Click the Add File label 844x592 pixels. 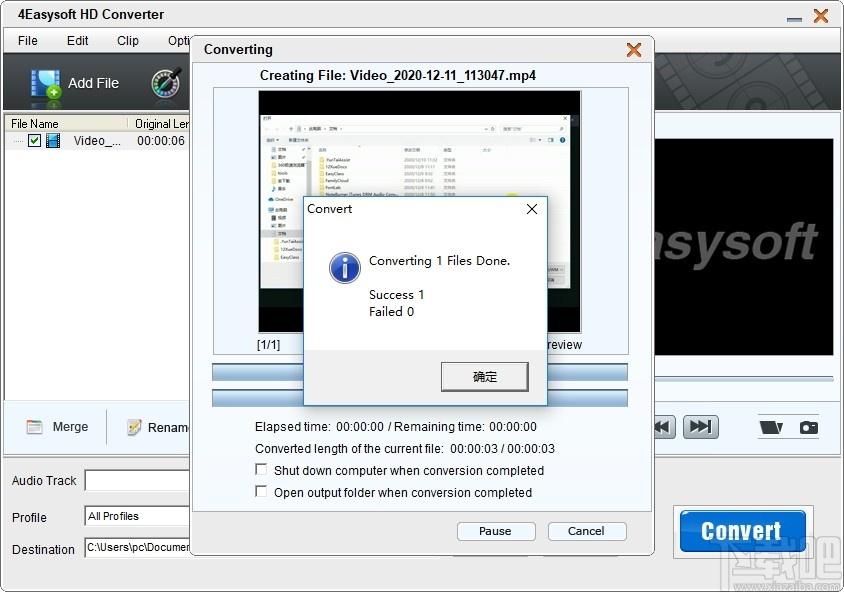[x=93, y=83]
